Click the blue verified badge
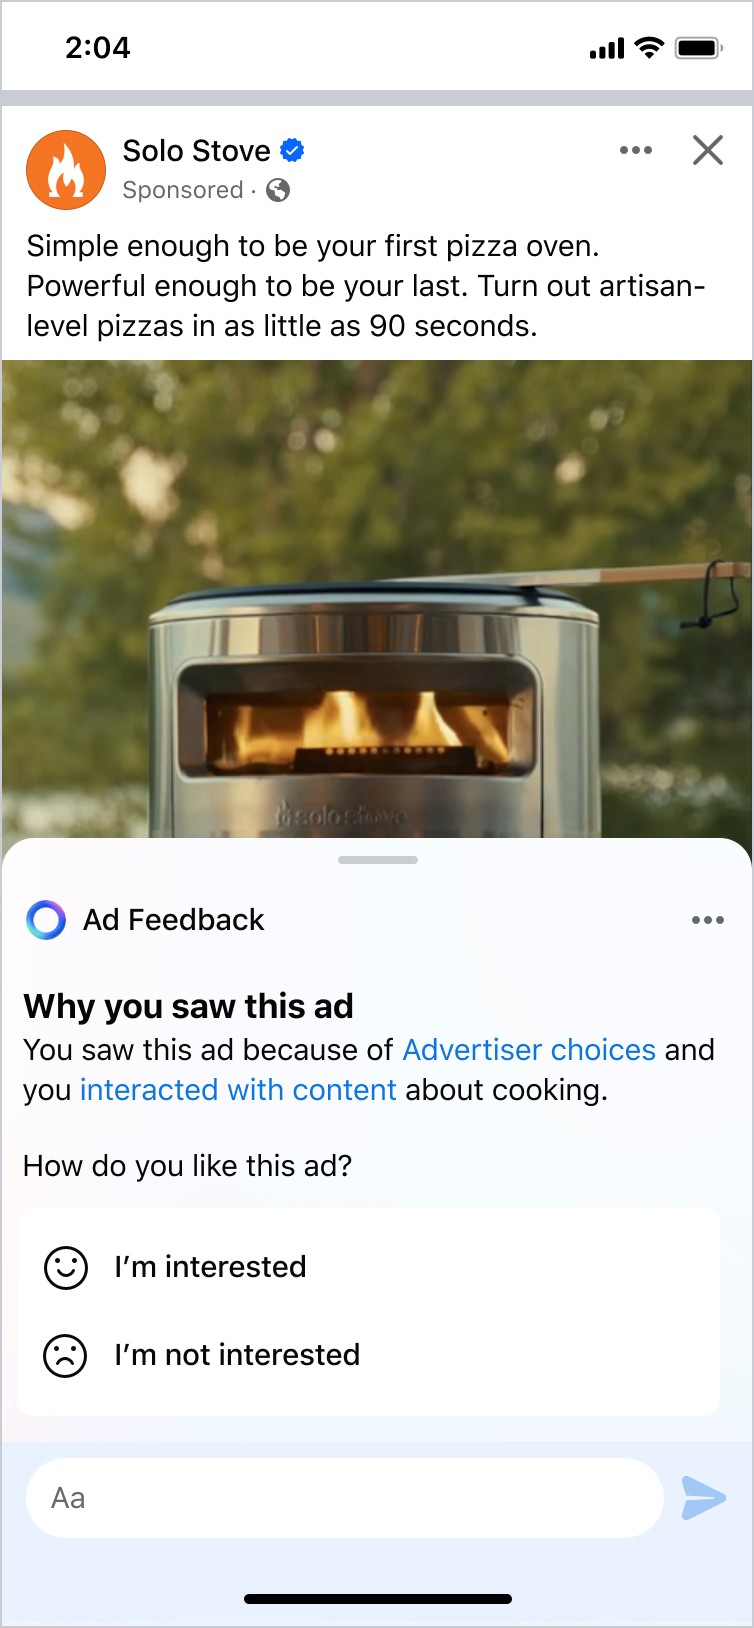This screenshot has width=754, height=1628. 292,151
